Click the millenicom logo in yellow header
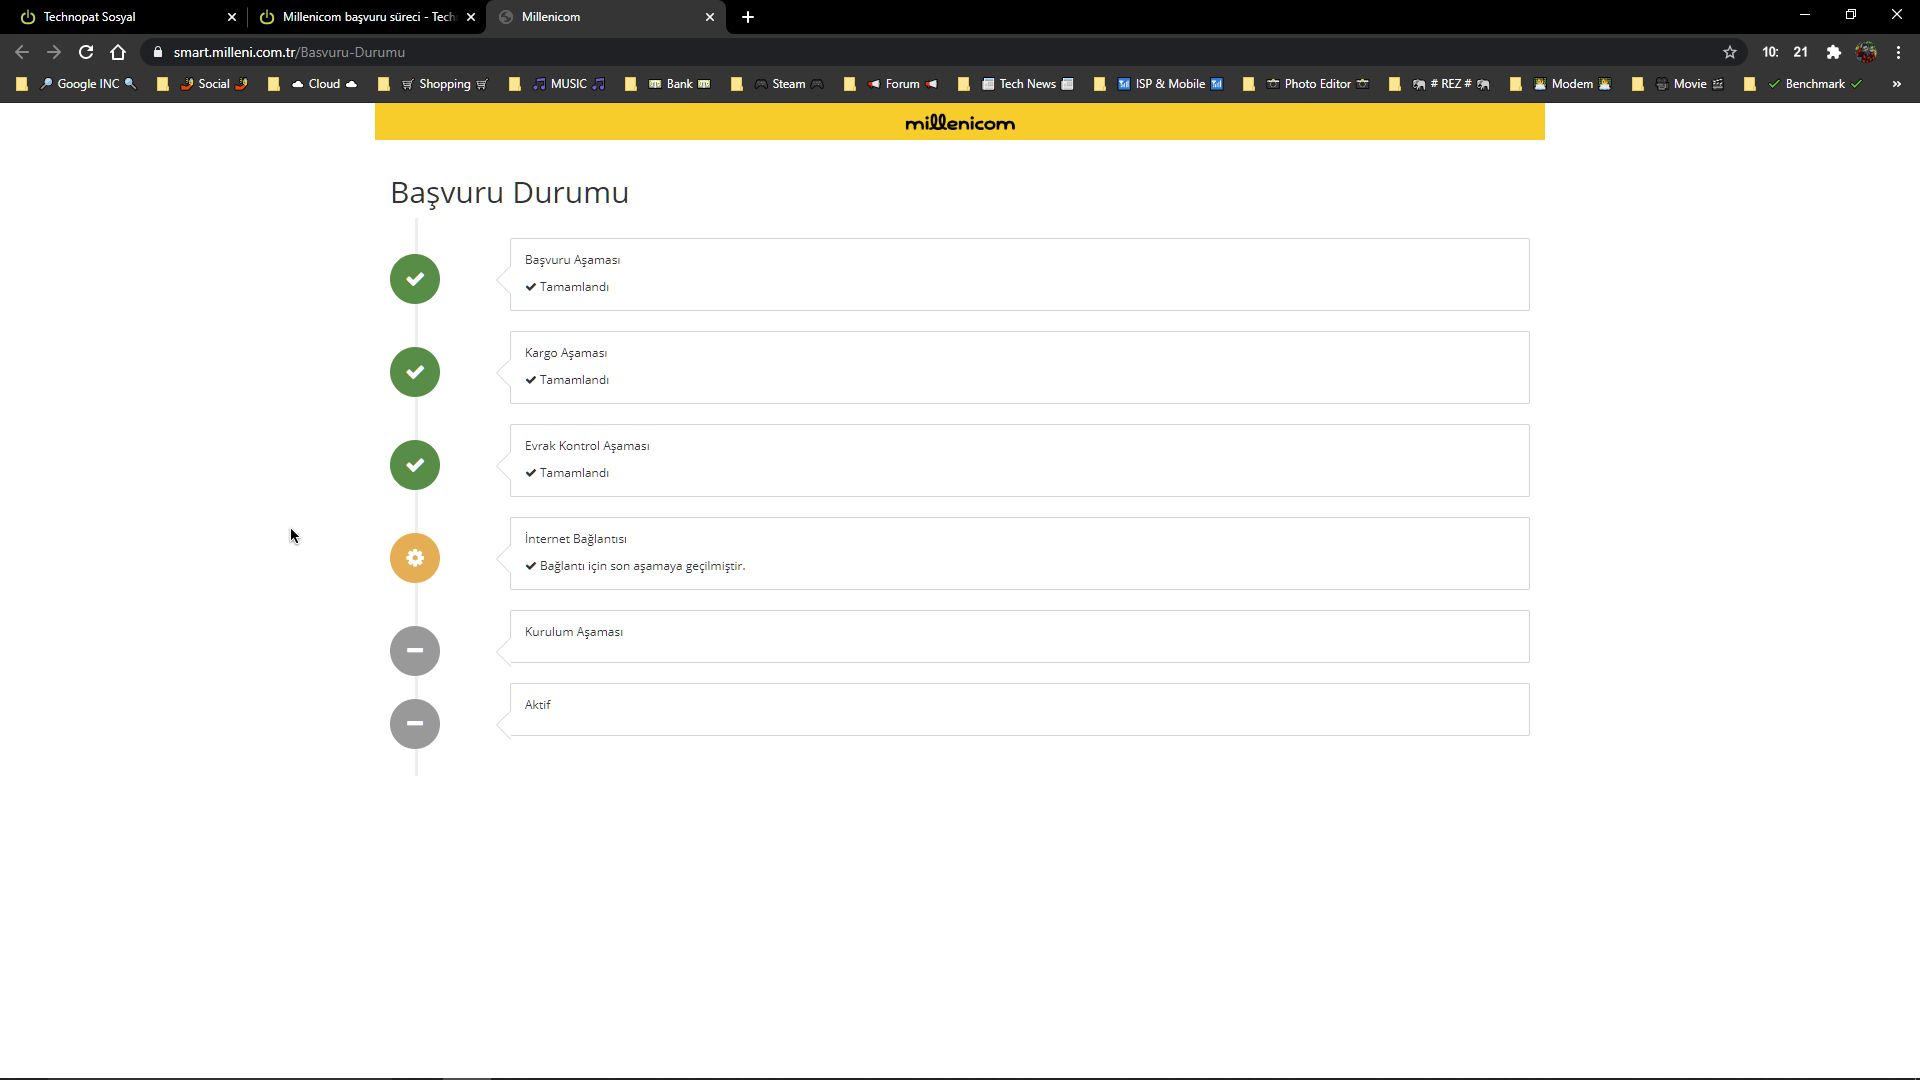The width and height of the screenshot is (1920, 1080). coord(959,123)
